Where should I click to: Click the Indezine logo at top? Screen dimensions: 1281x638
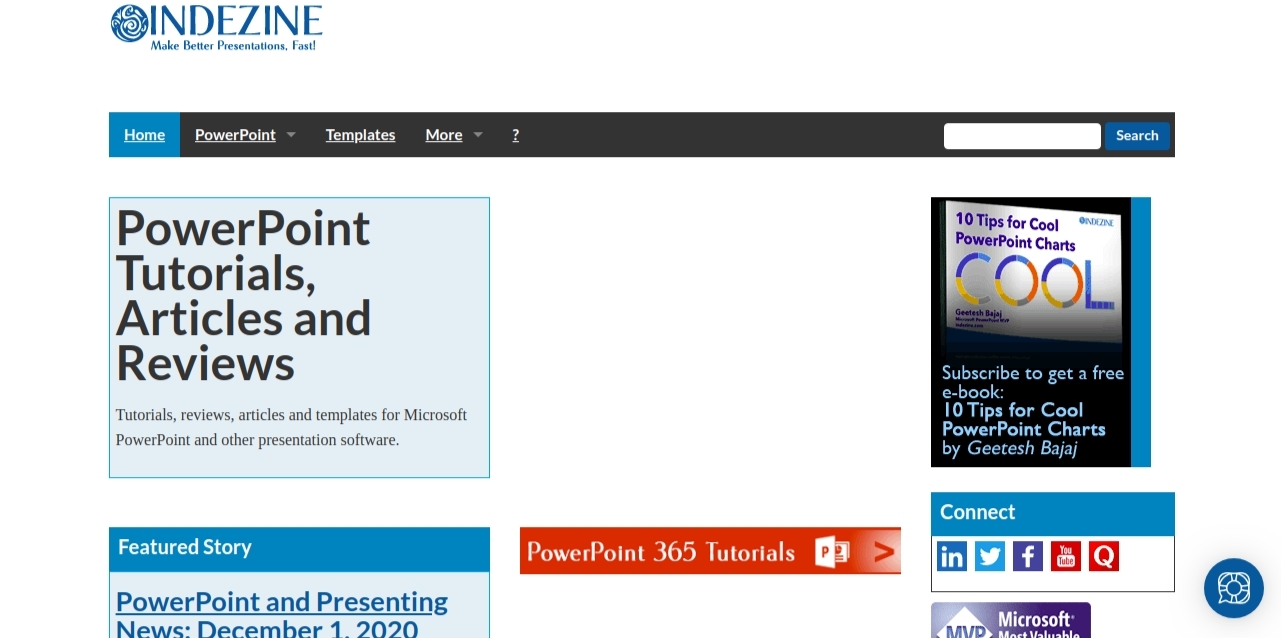(217, 27)
